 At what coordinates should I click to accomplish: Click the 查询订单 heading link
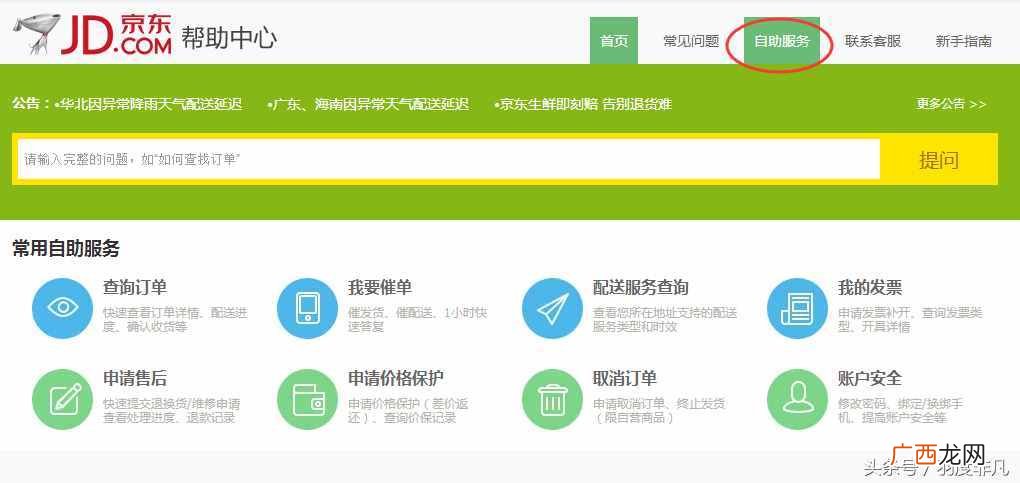tap(135, 287)
